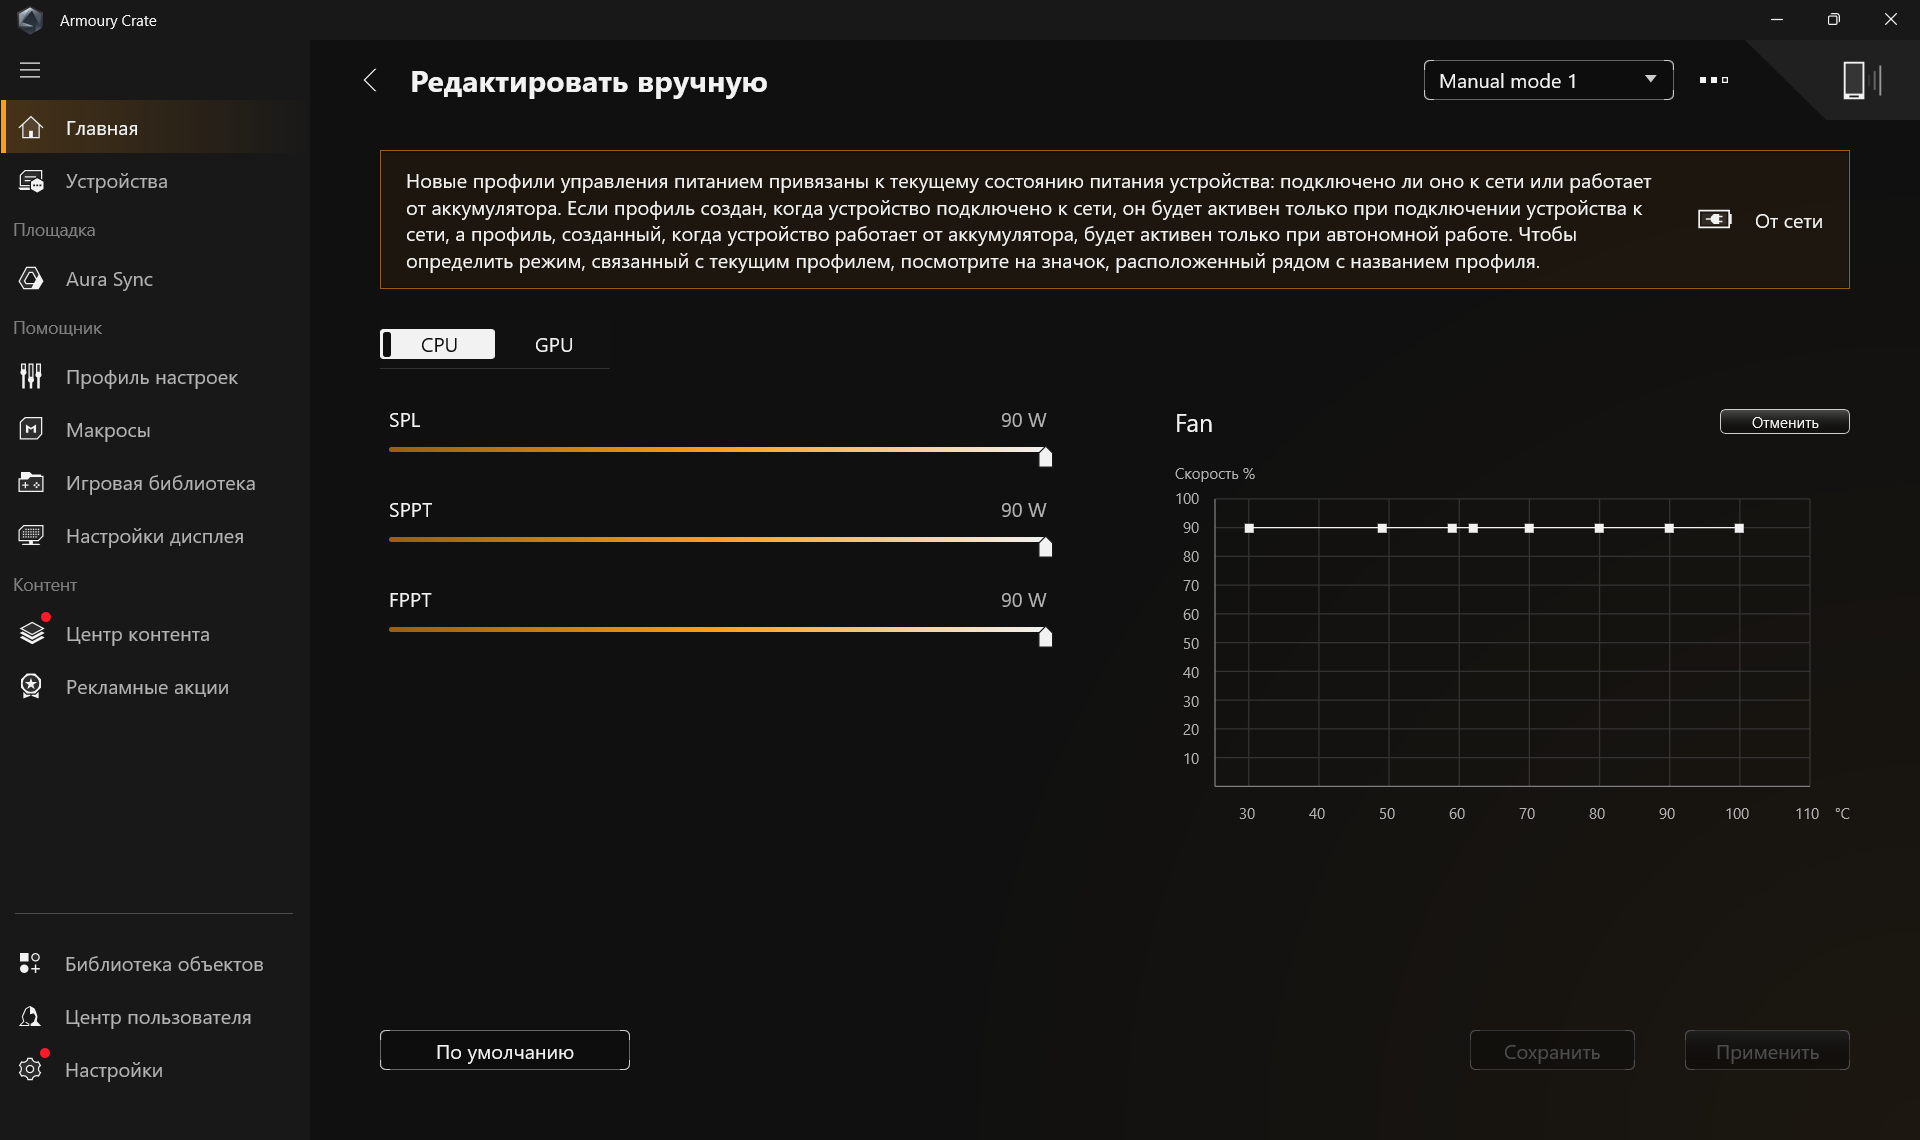
Task: Open Aura Sync from sidebar
Action: coord(108,279)
